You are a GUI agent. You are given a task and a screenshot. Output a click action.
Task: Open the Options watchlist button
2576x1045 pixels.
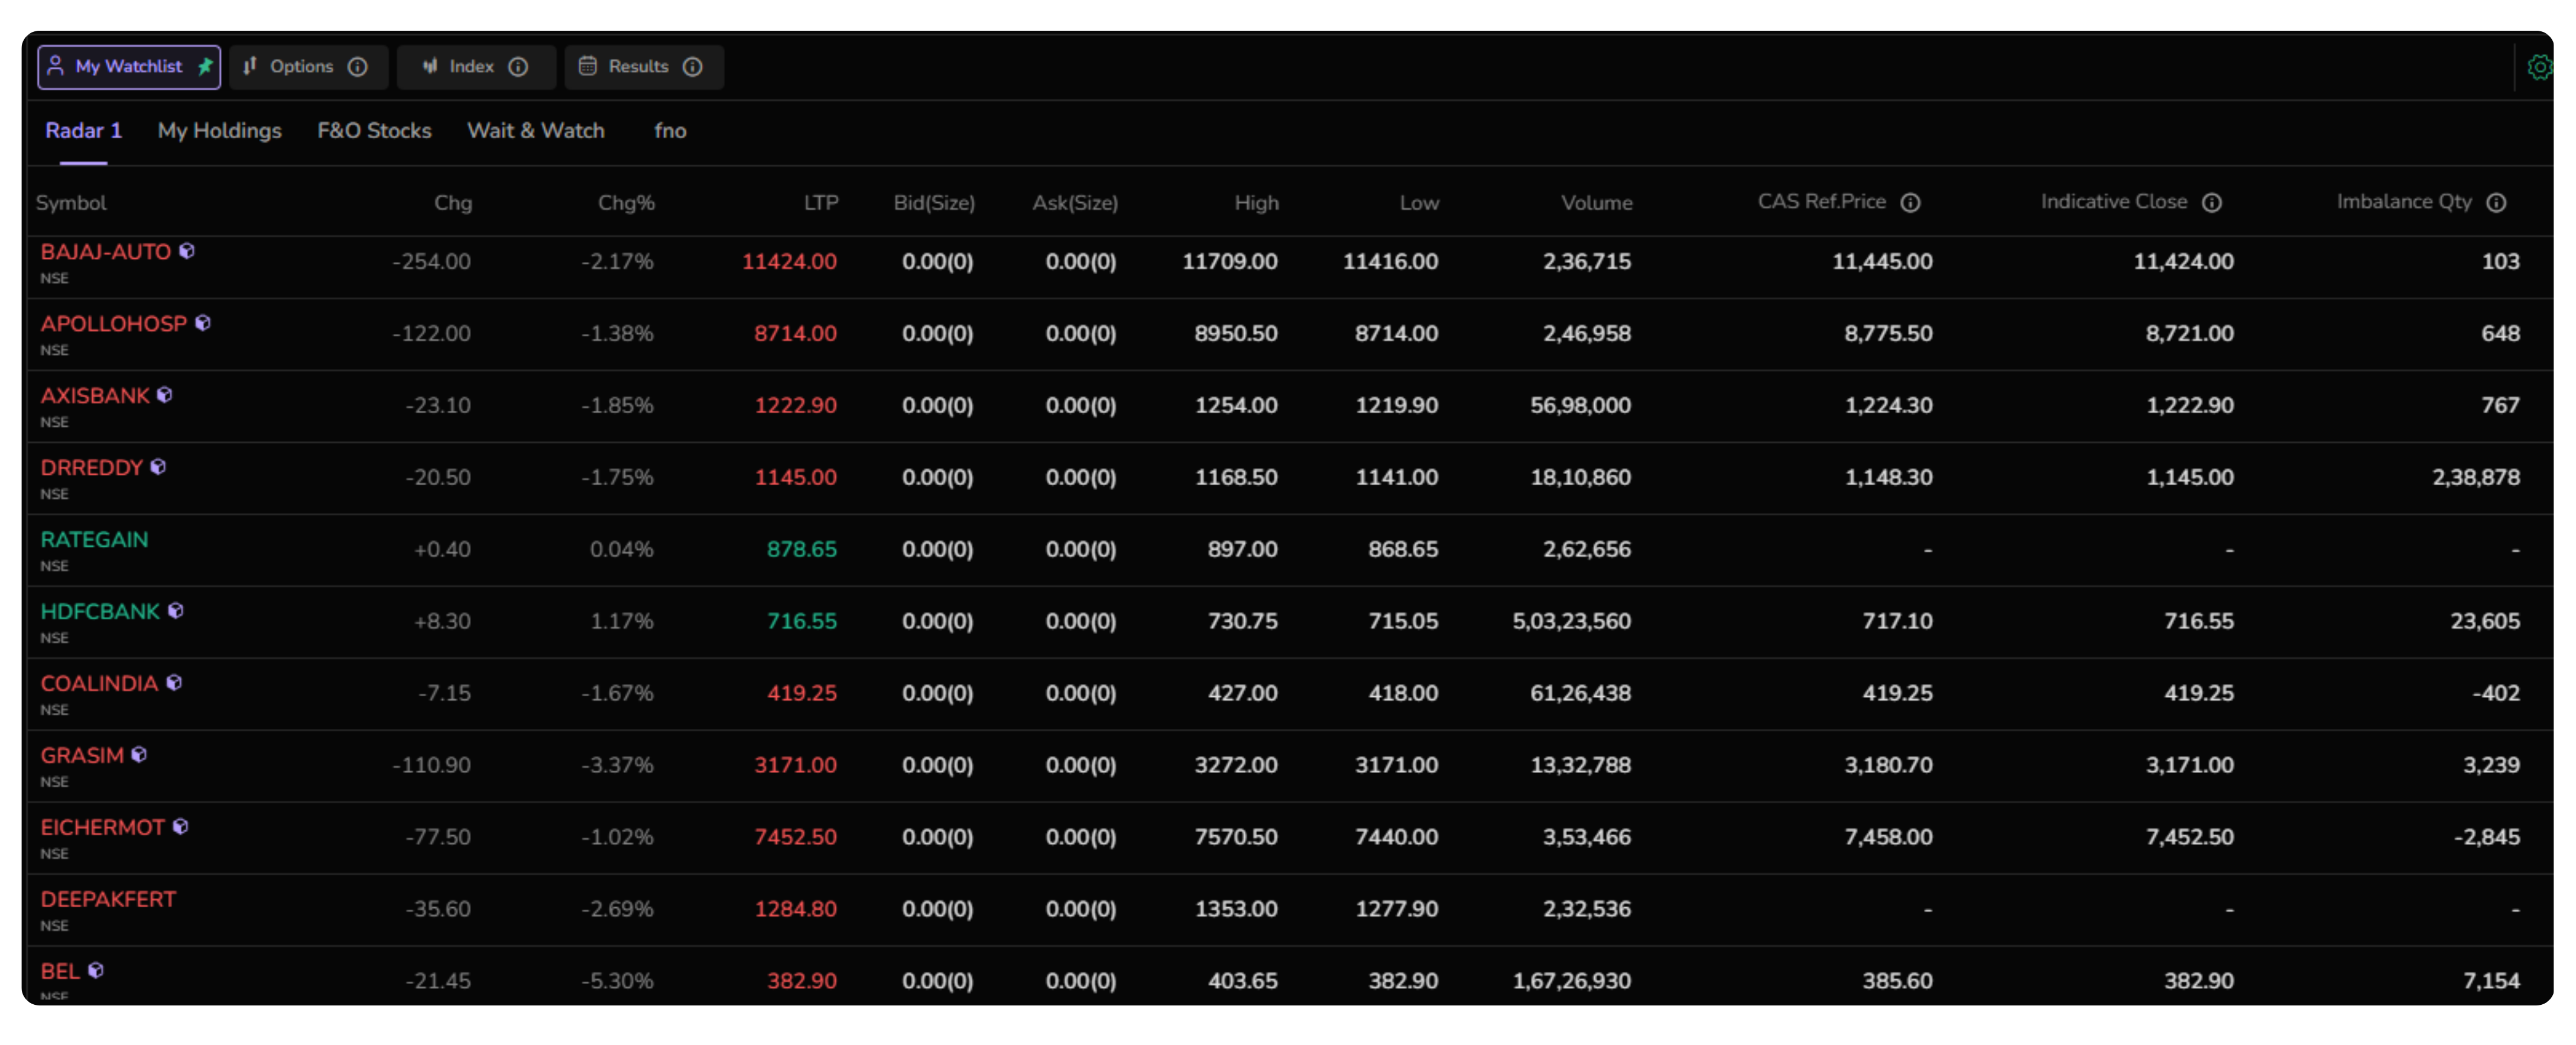(x=308, y=67)
